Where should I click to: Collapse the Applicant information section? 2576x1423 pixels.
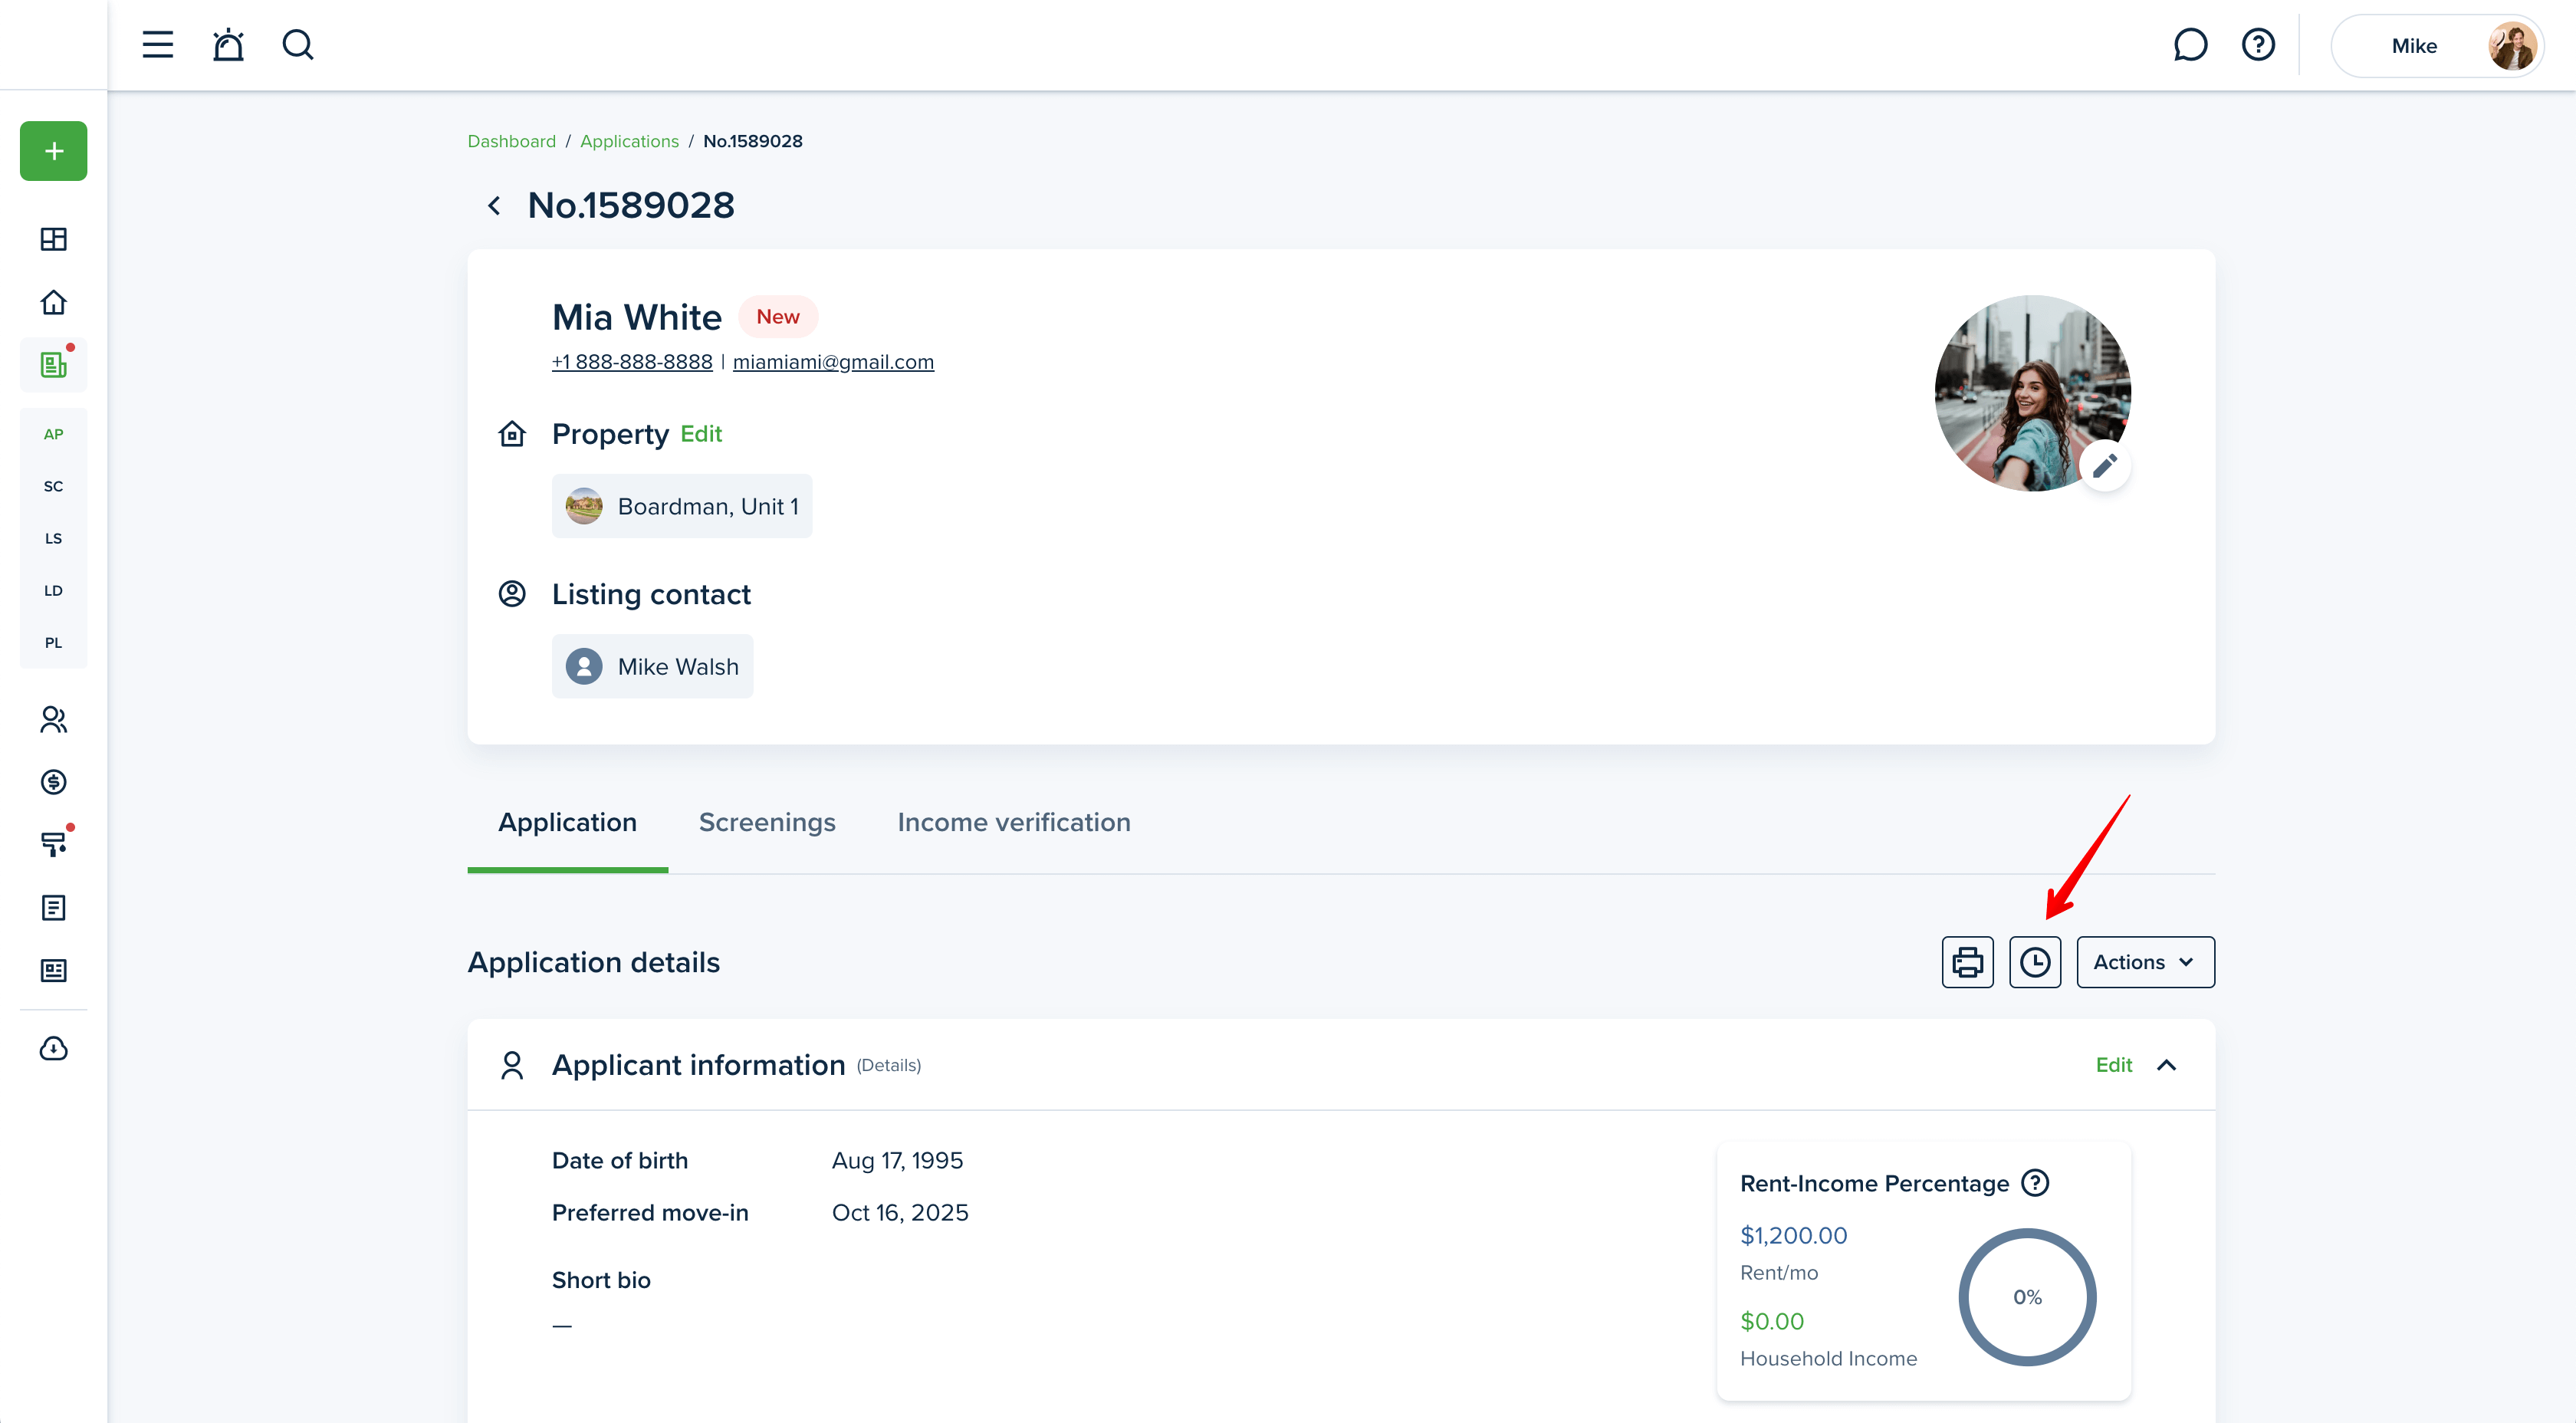click(x=2166, y=1065)
